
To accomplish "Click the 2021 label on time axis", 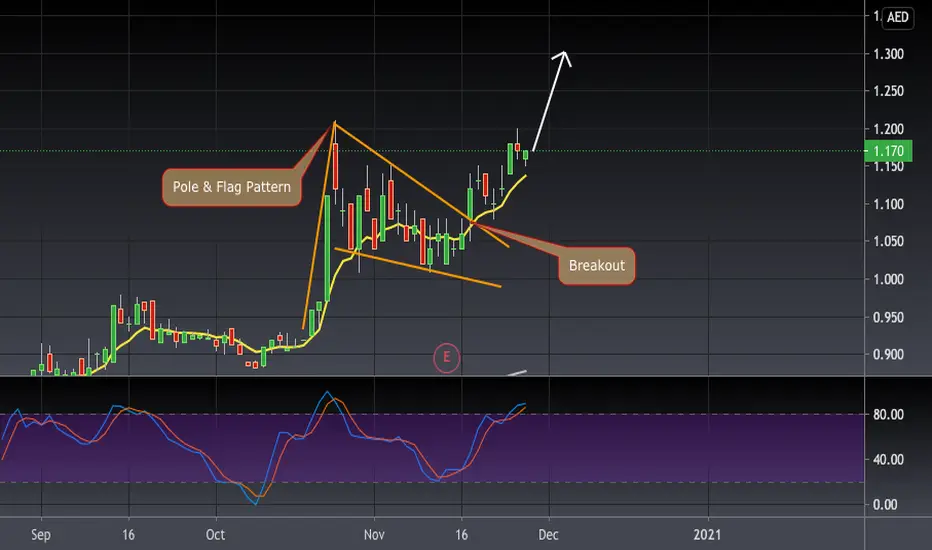I will pos(707,535).
